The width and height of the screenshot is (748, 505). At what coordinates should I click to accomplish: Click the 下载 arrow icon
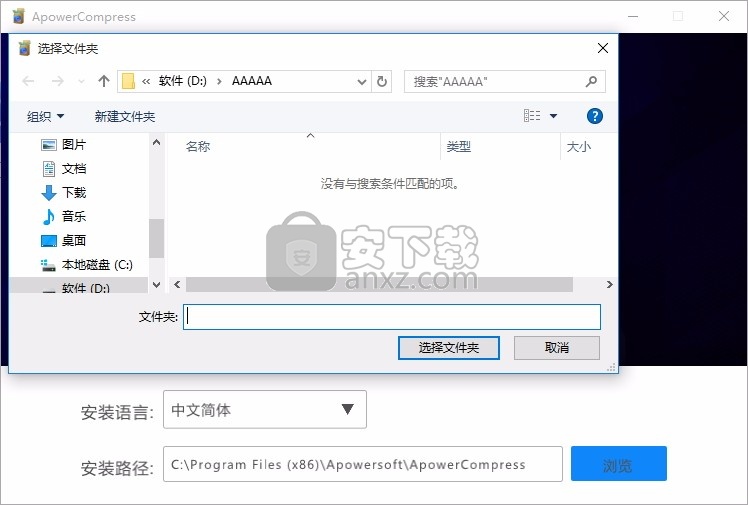tap(49, 193)
